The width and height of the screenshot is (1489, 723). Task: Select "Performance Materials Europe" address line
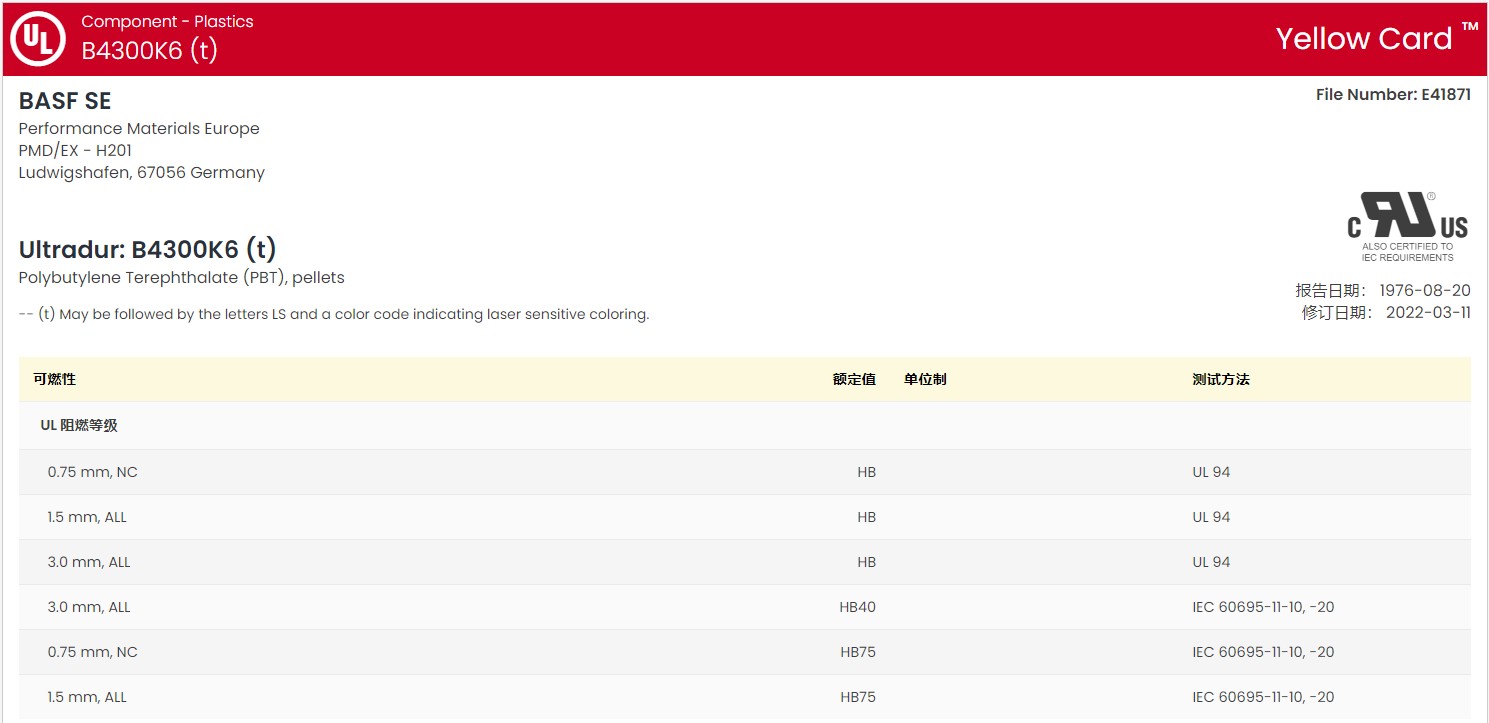(139, 129)
